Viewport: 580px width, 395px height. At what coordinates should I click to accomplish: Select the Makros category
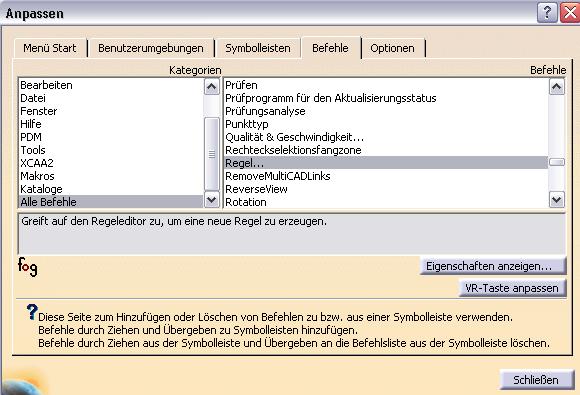[x=111, y=176]
